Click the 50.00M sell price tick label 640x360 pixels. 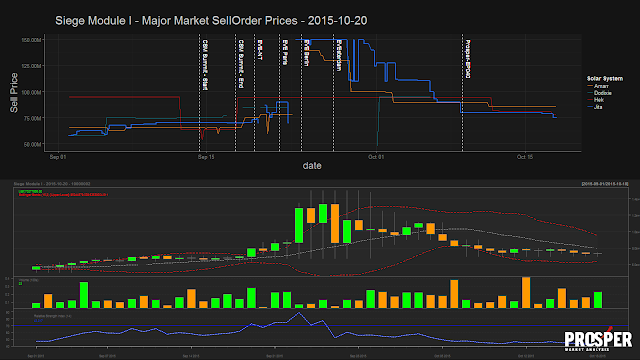tap(32, 144)
